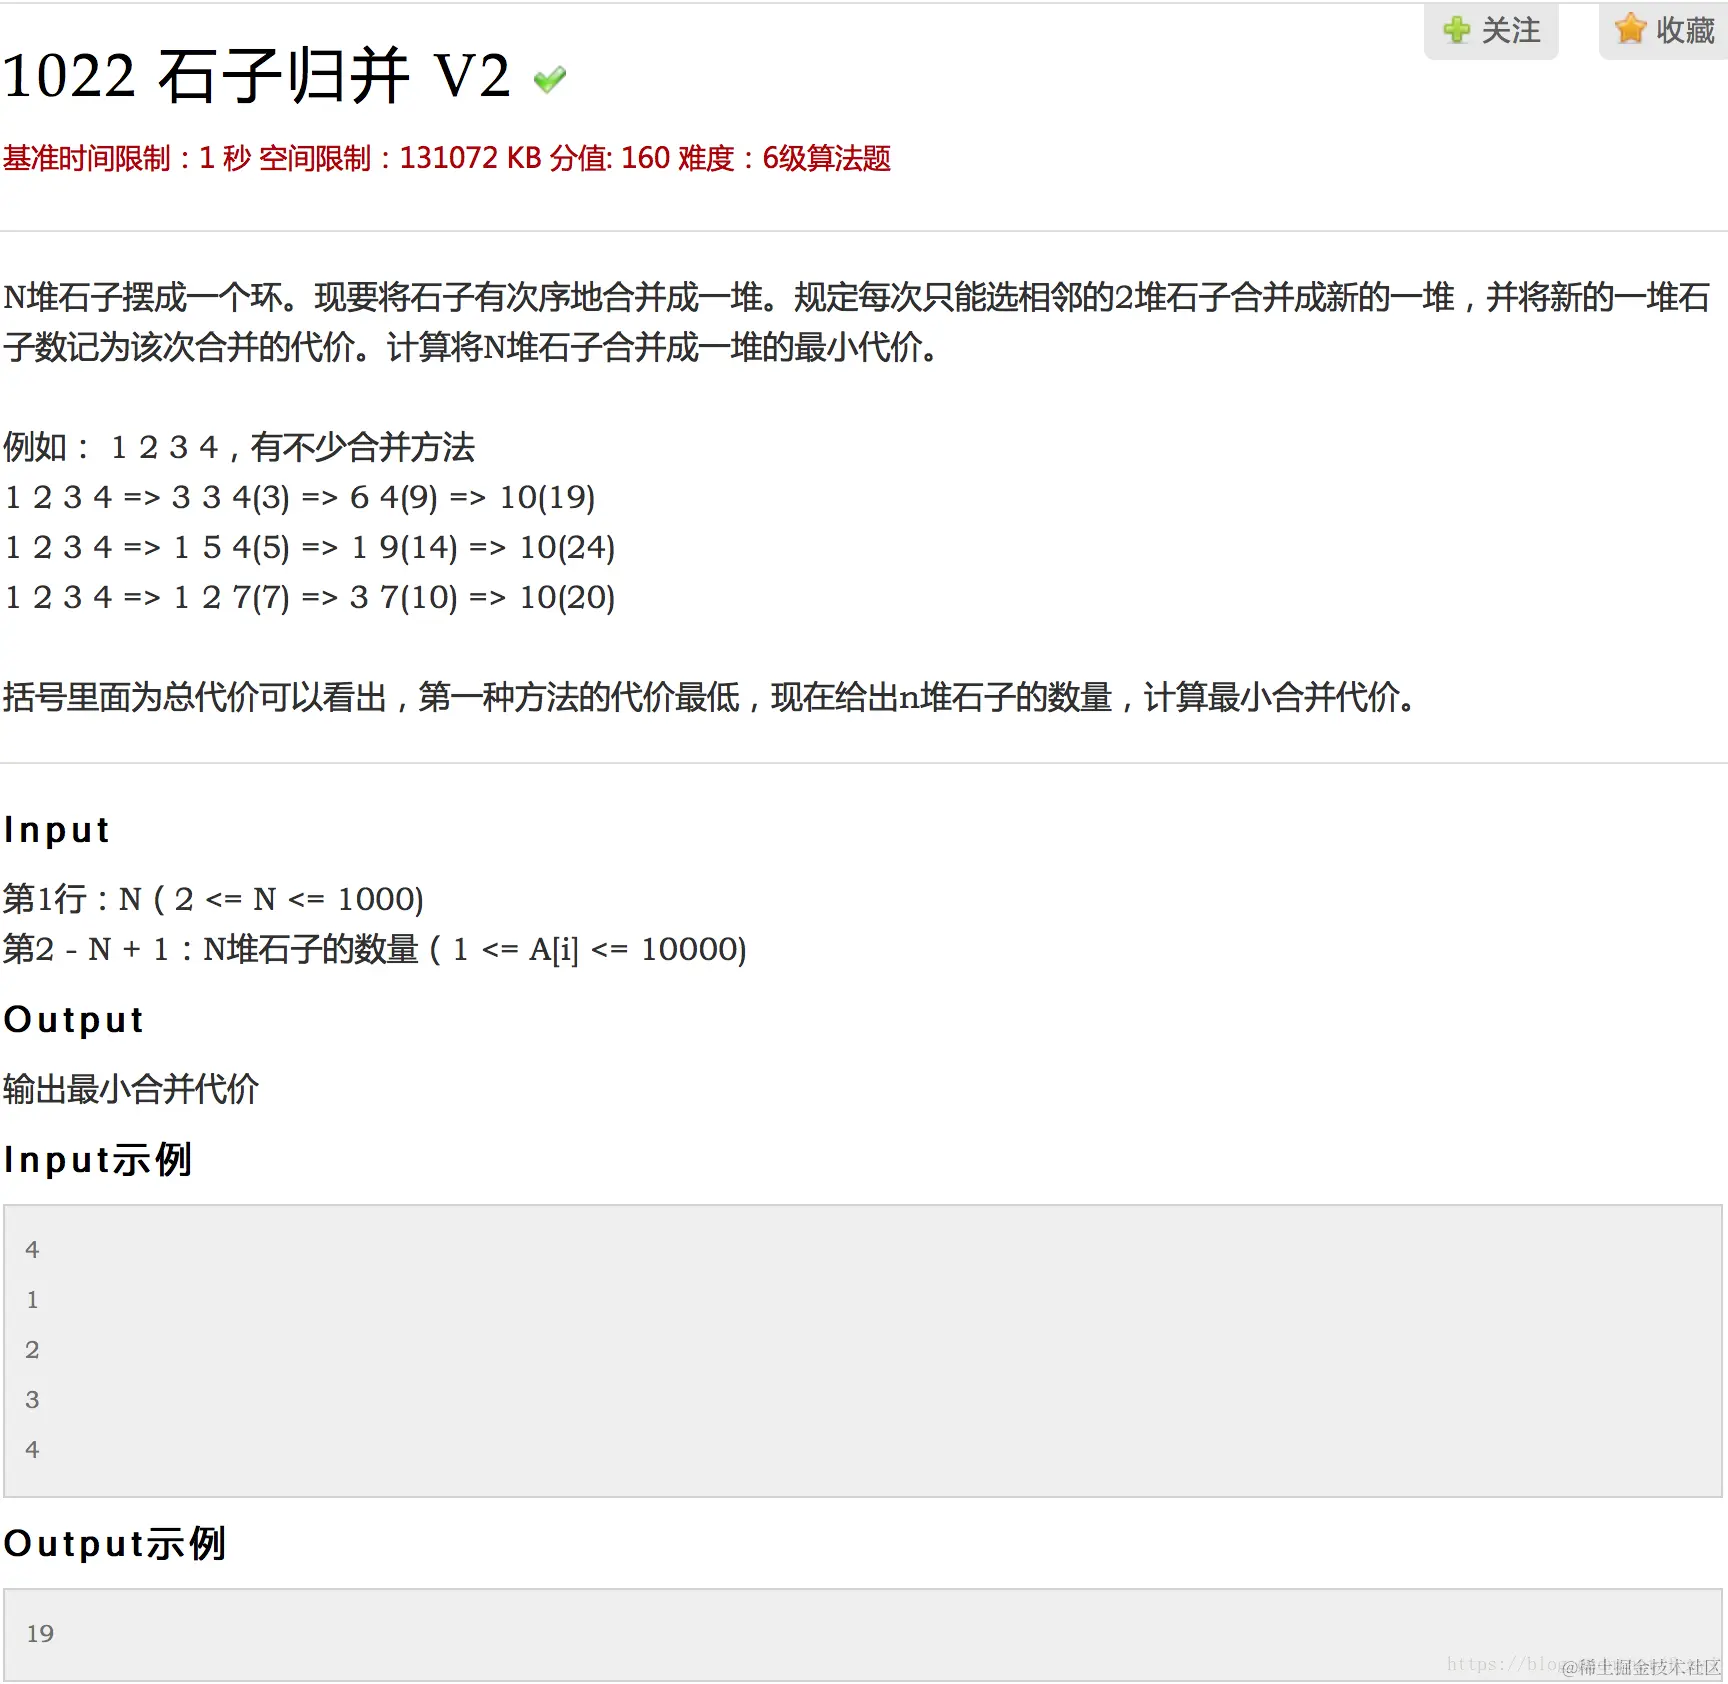1728x1684 pixels.
Task: Click the sample input value 1
Action: 32,1300
